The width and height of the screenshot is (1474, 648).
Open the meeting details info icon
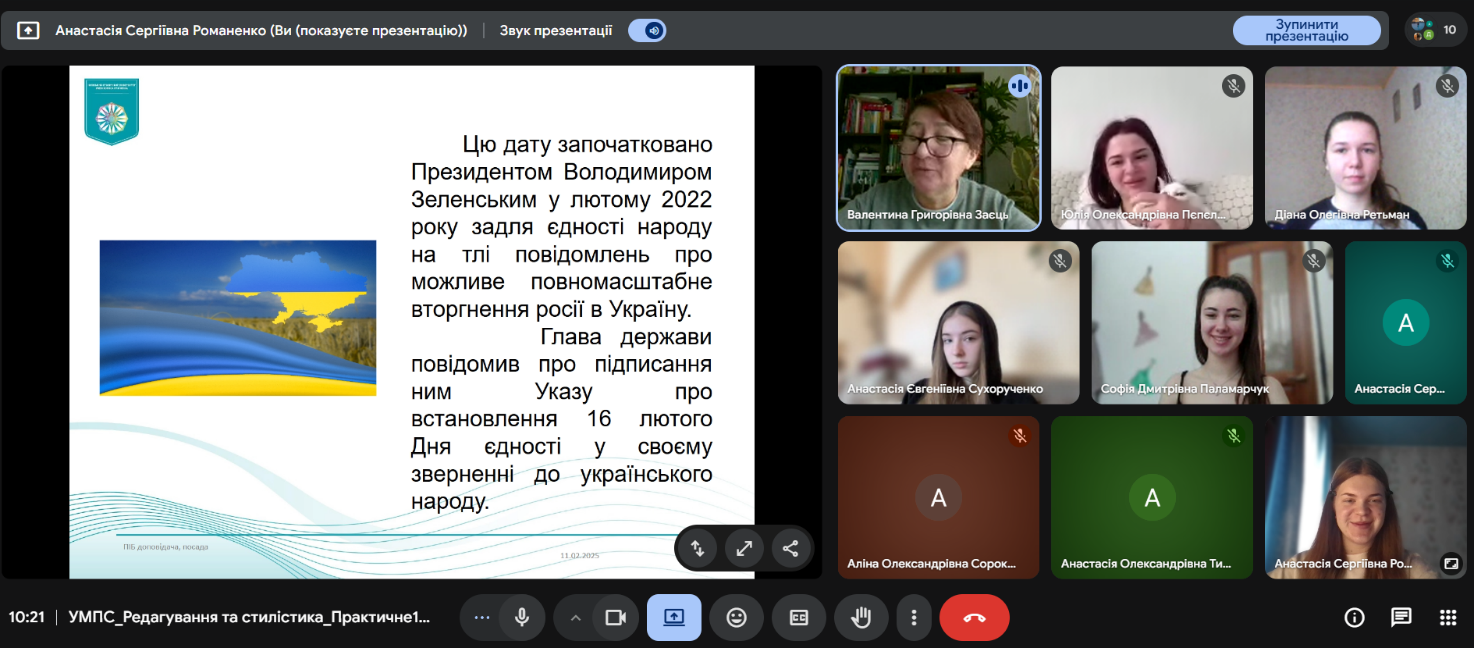point(1355,618)
